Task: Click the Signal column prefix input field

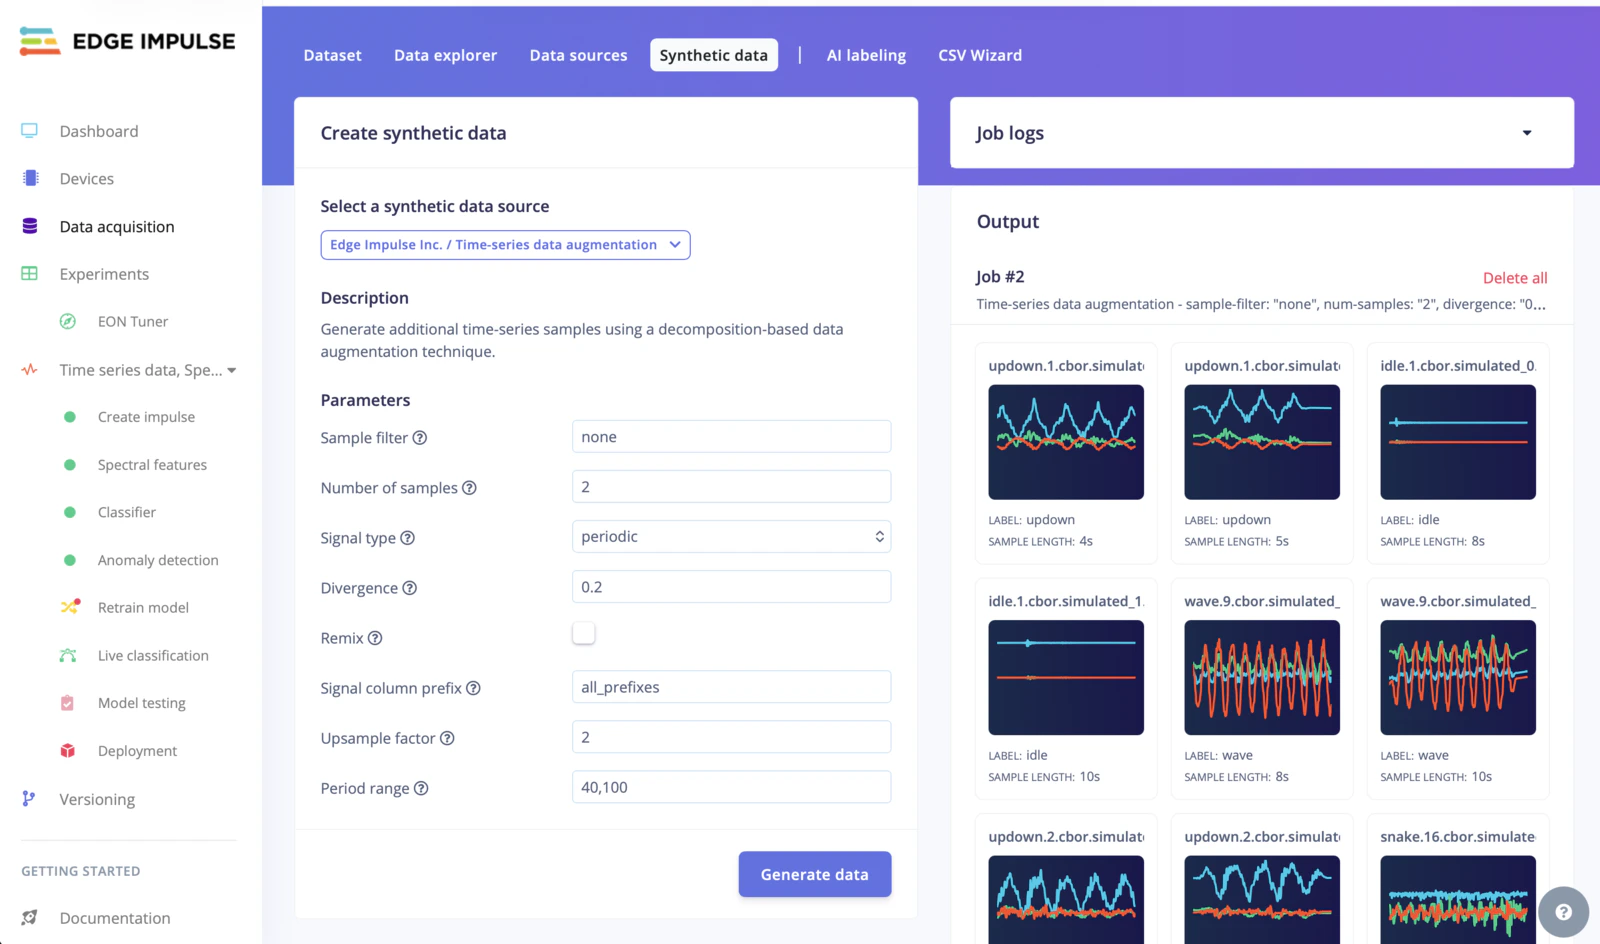Action: pos(731,686)
